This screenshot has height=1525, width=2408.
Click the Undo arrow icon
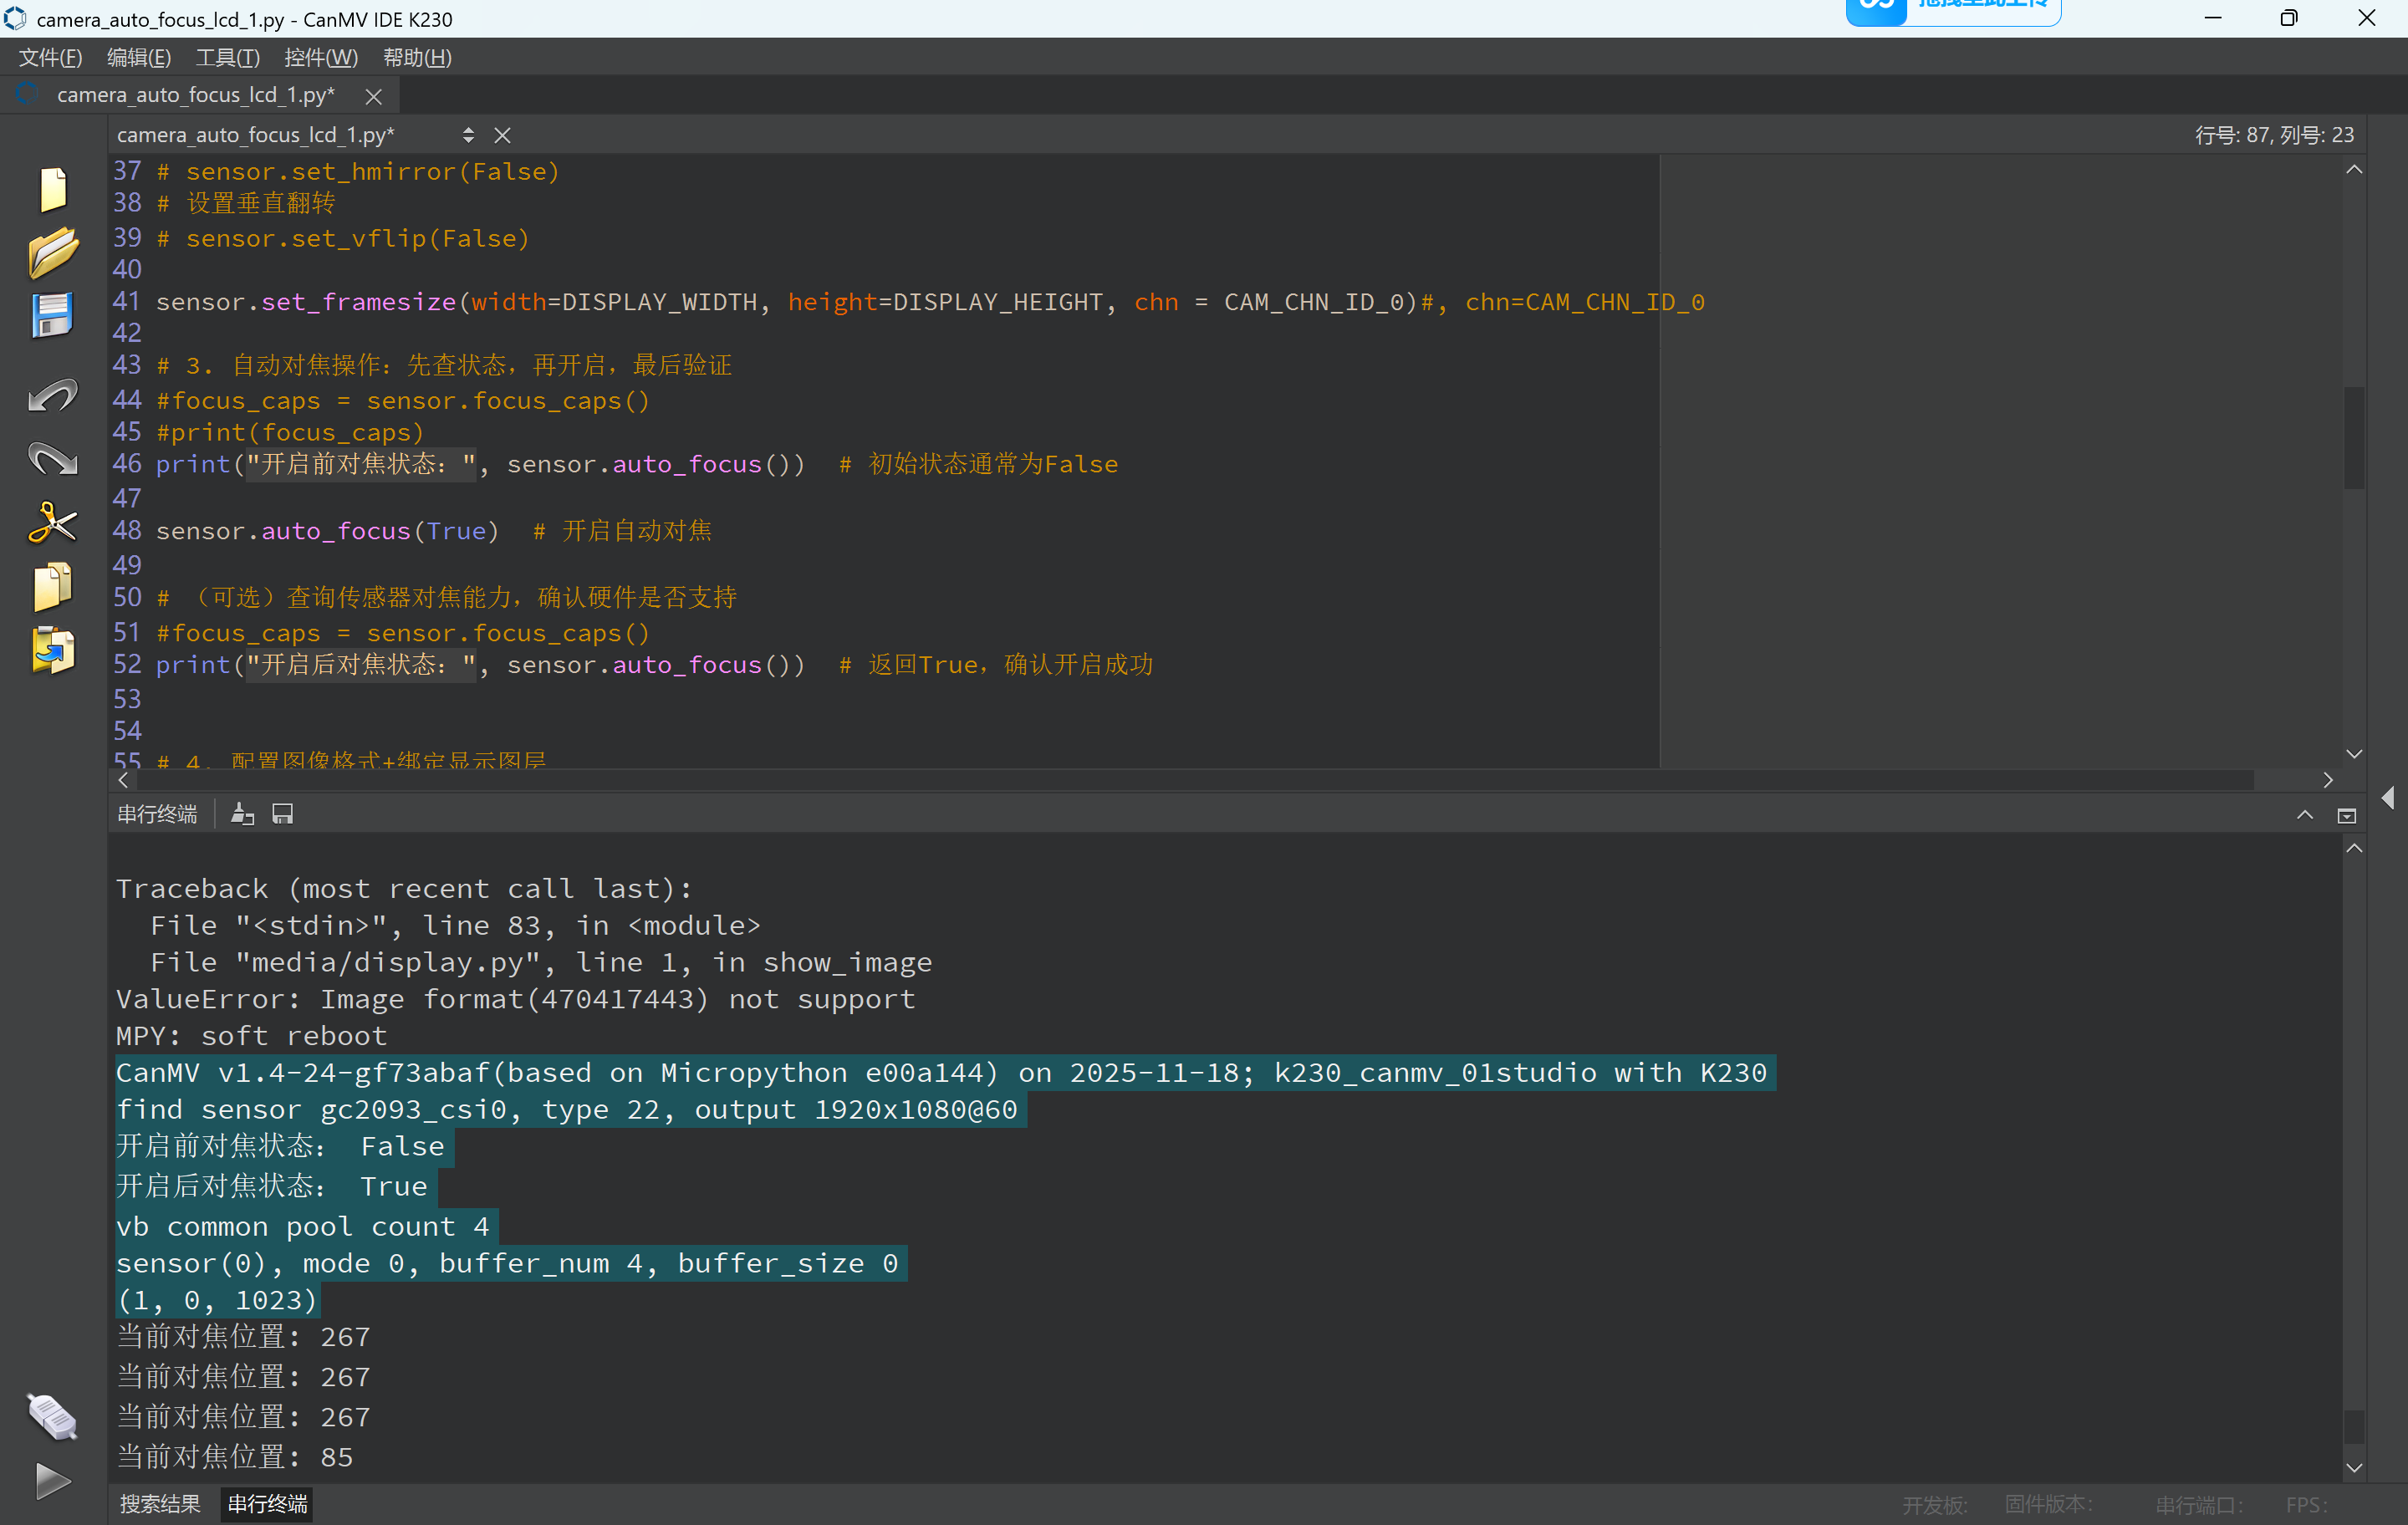point(52,396)
